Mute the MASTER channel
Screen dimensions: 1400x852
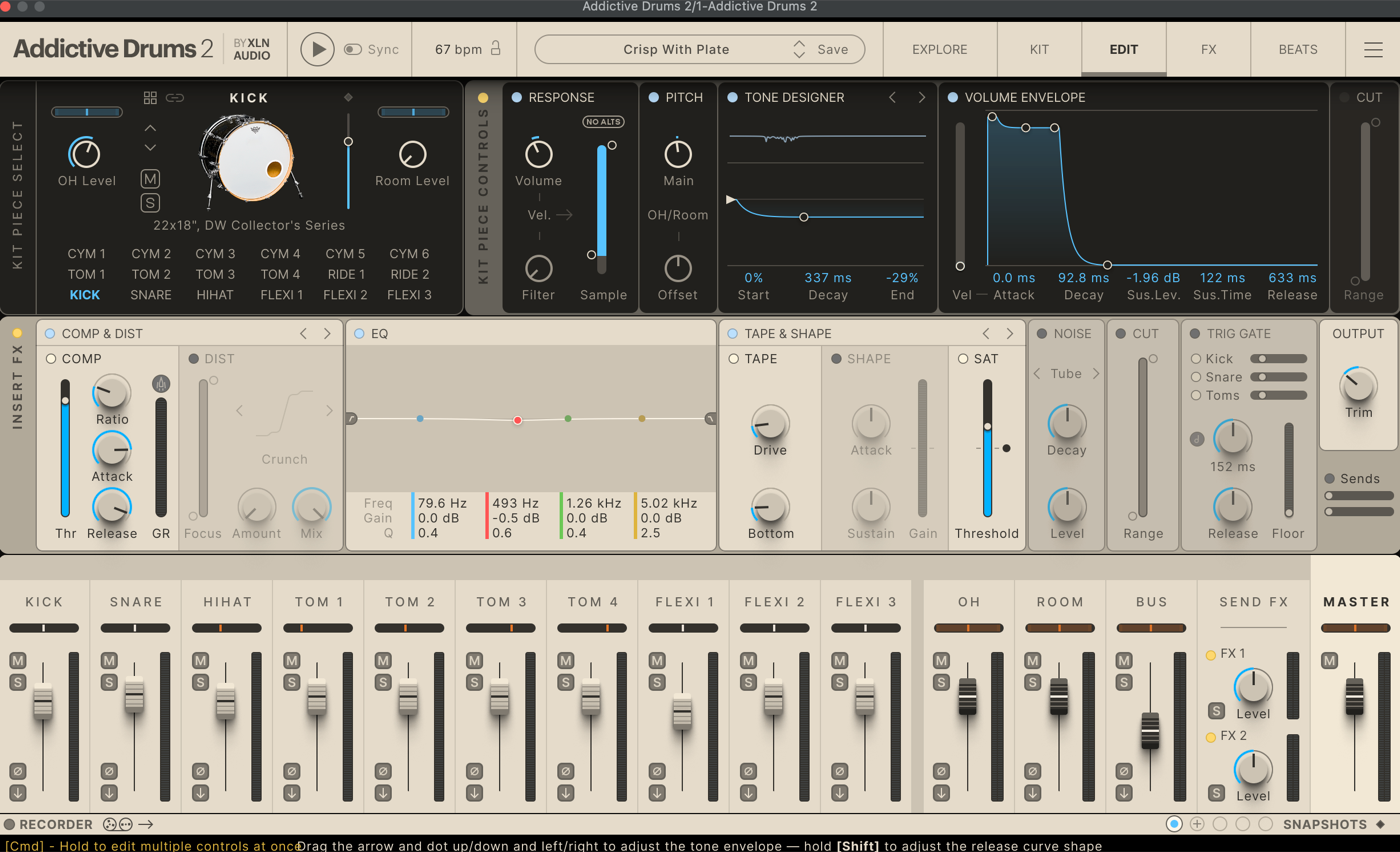(1330, 660)
